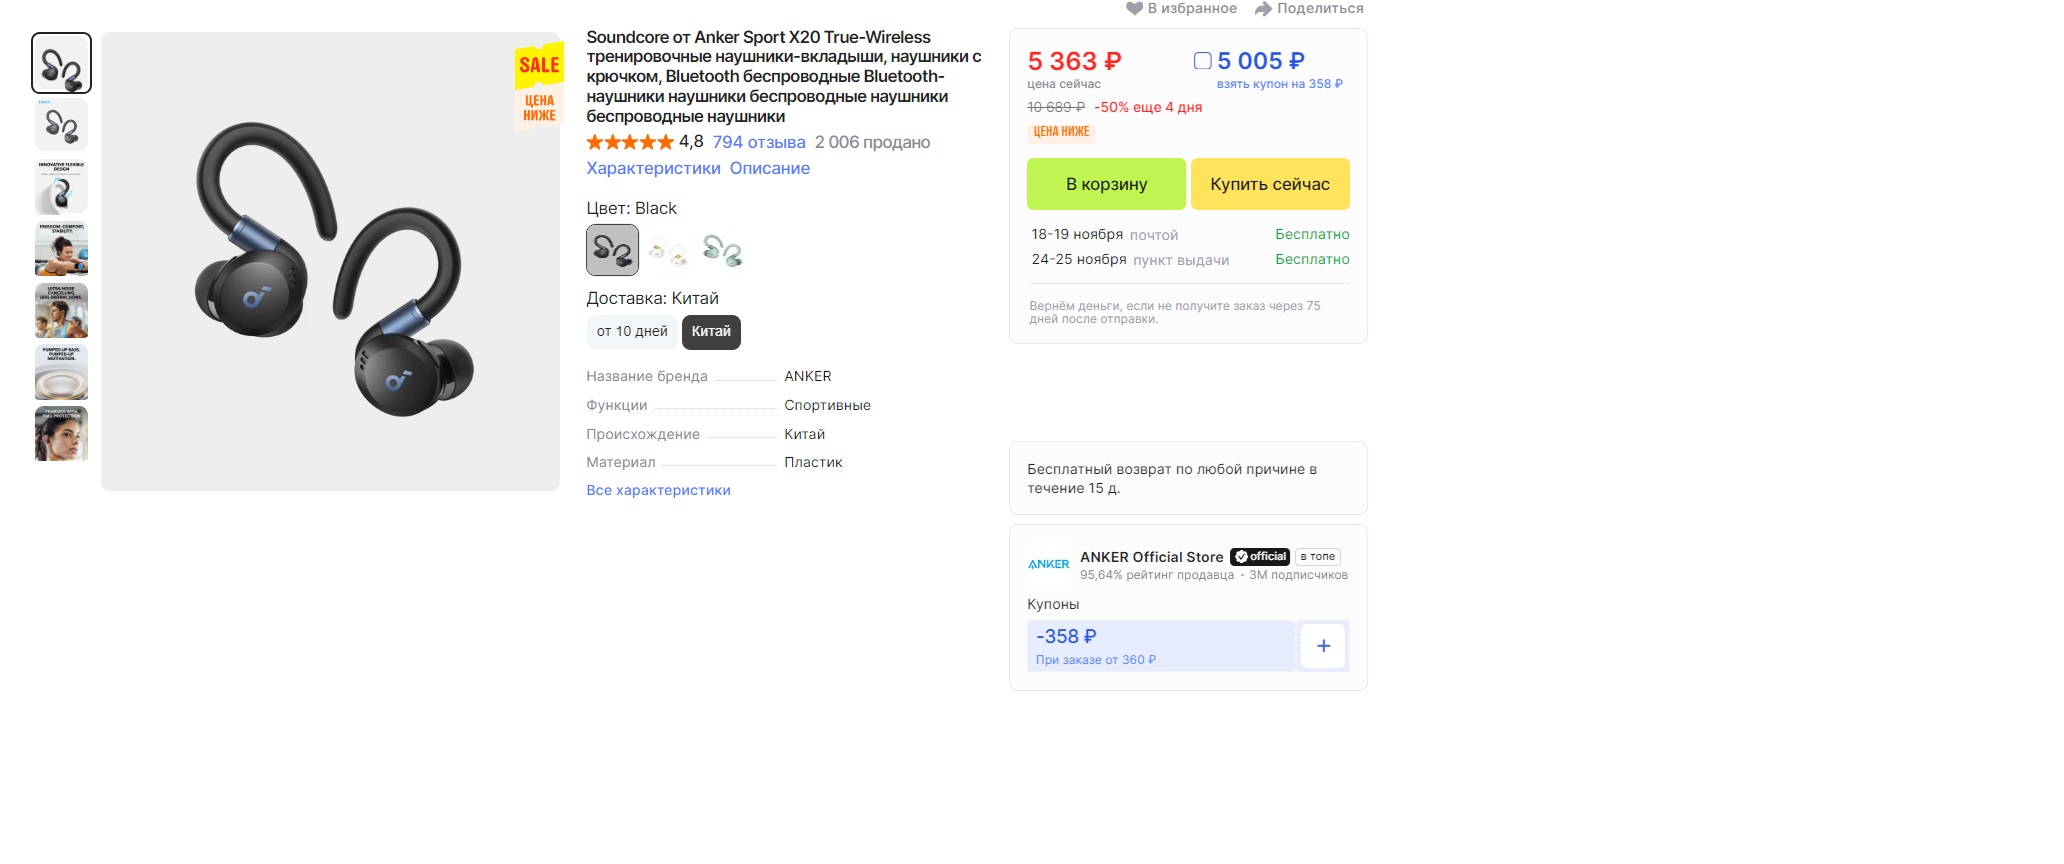Jump to the Описание section

tap(769, 168)
